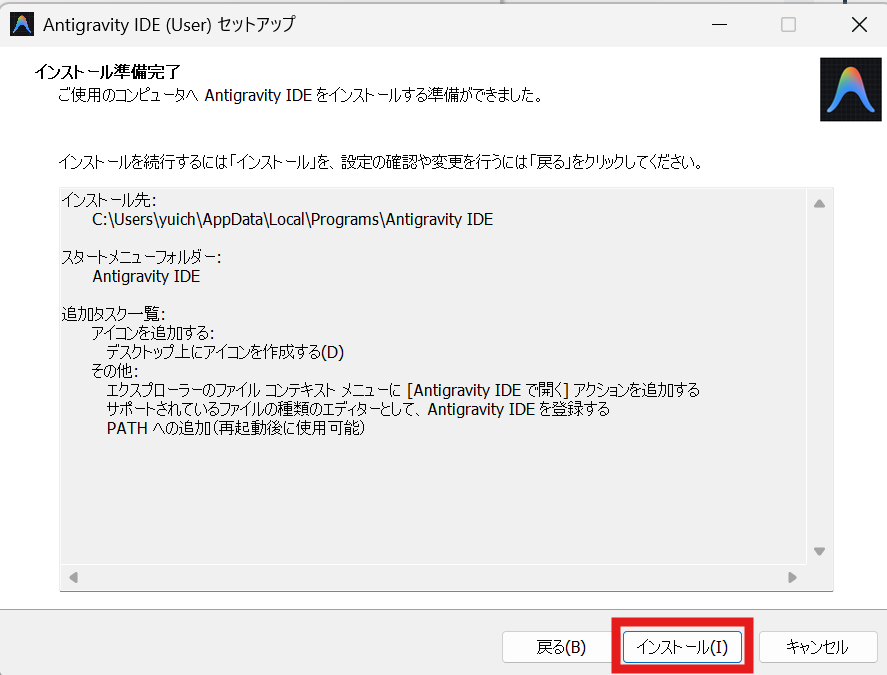Close the setup window
Viewport: 887px width, 675px height.
[859, 24]
